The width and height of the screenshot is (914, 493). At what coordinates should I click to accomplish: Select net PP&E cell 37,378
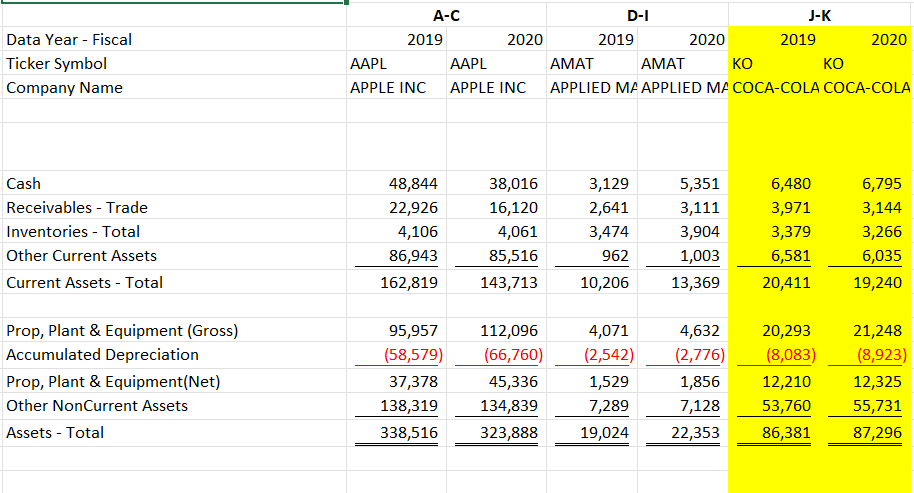[396, 381]
